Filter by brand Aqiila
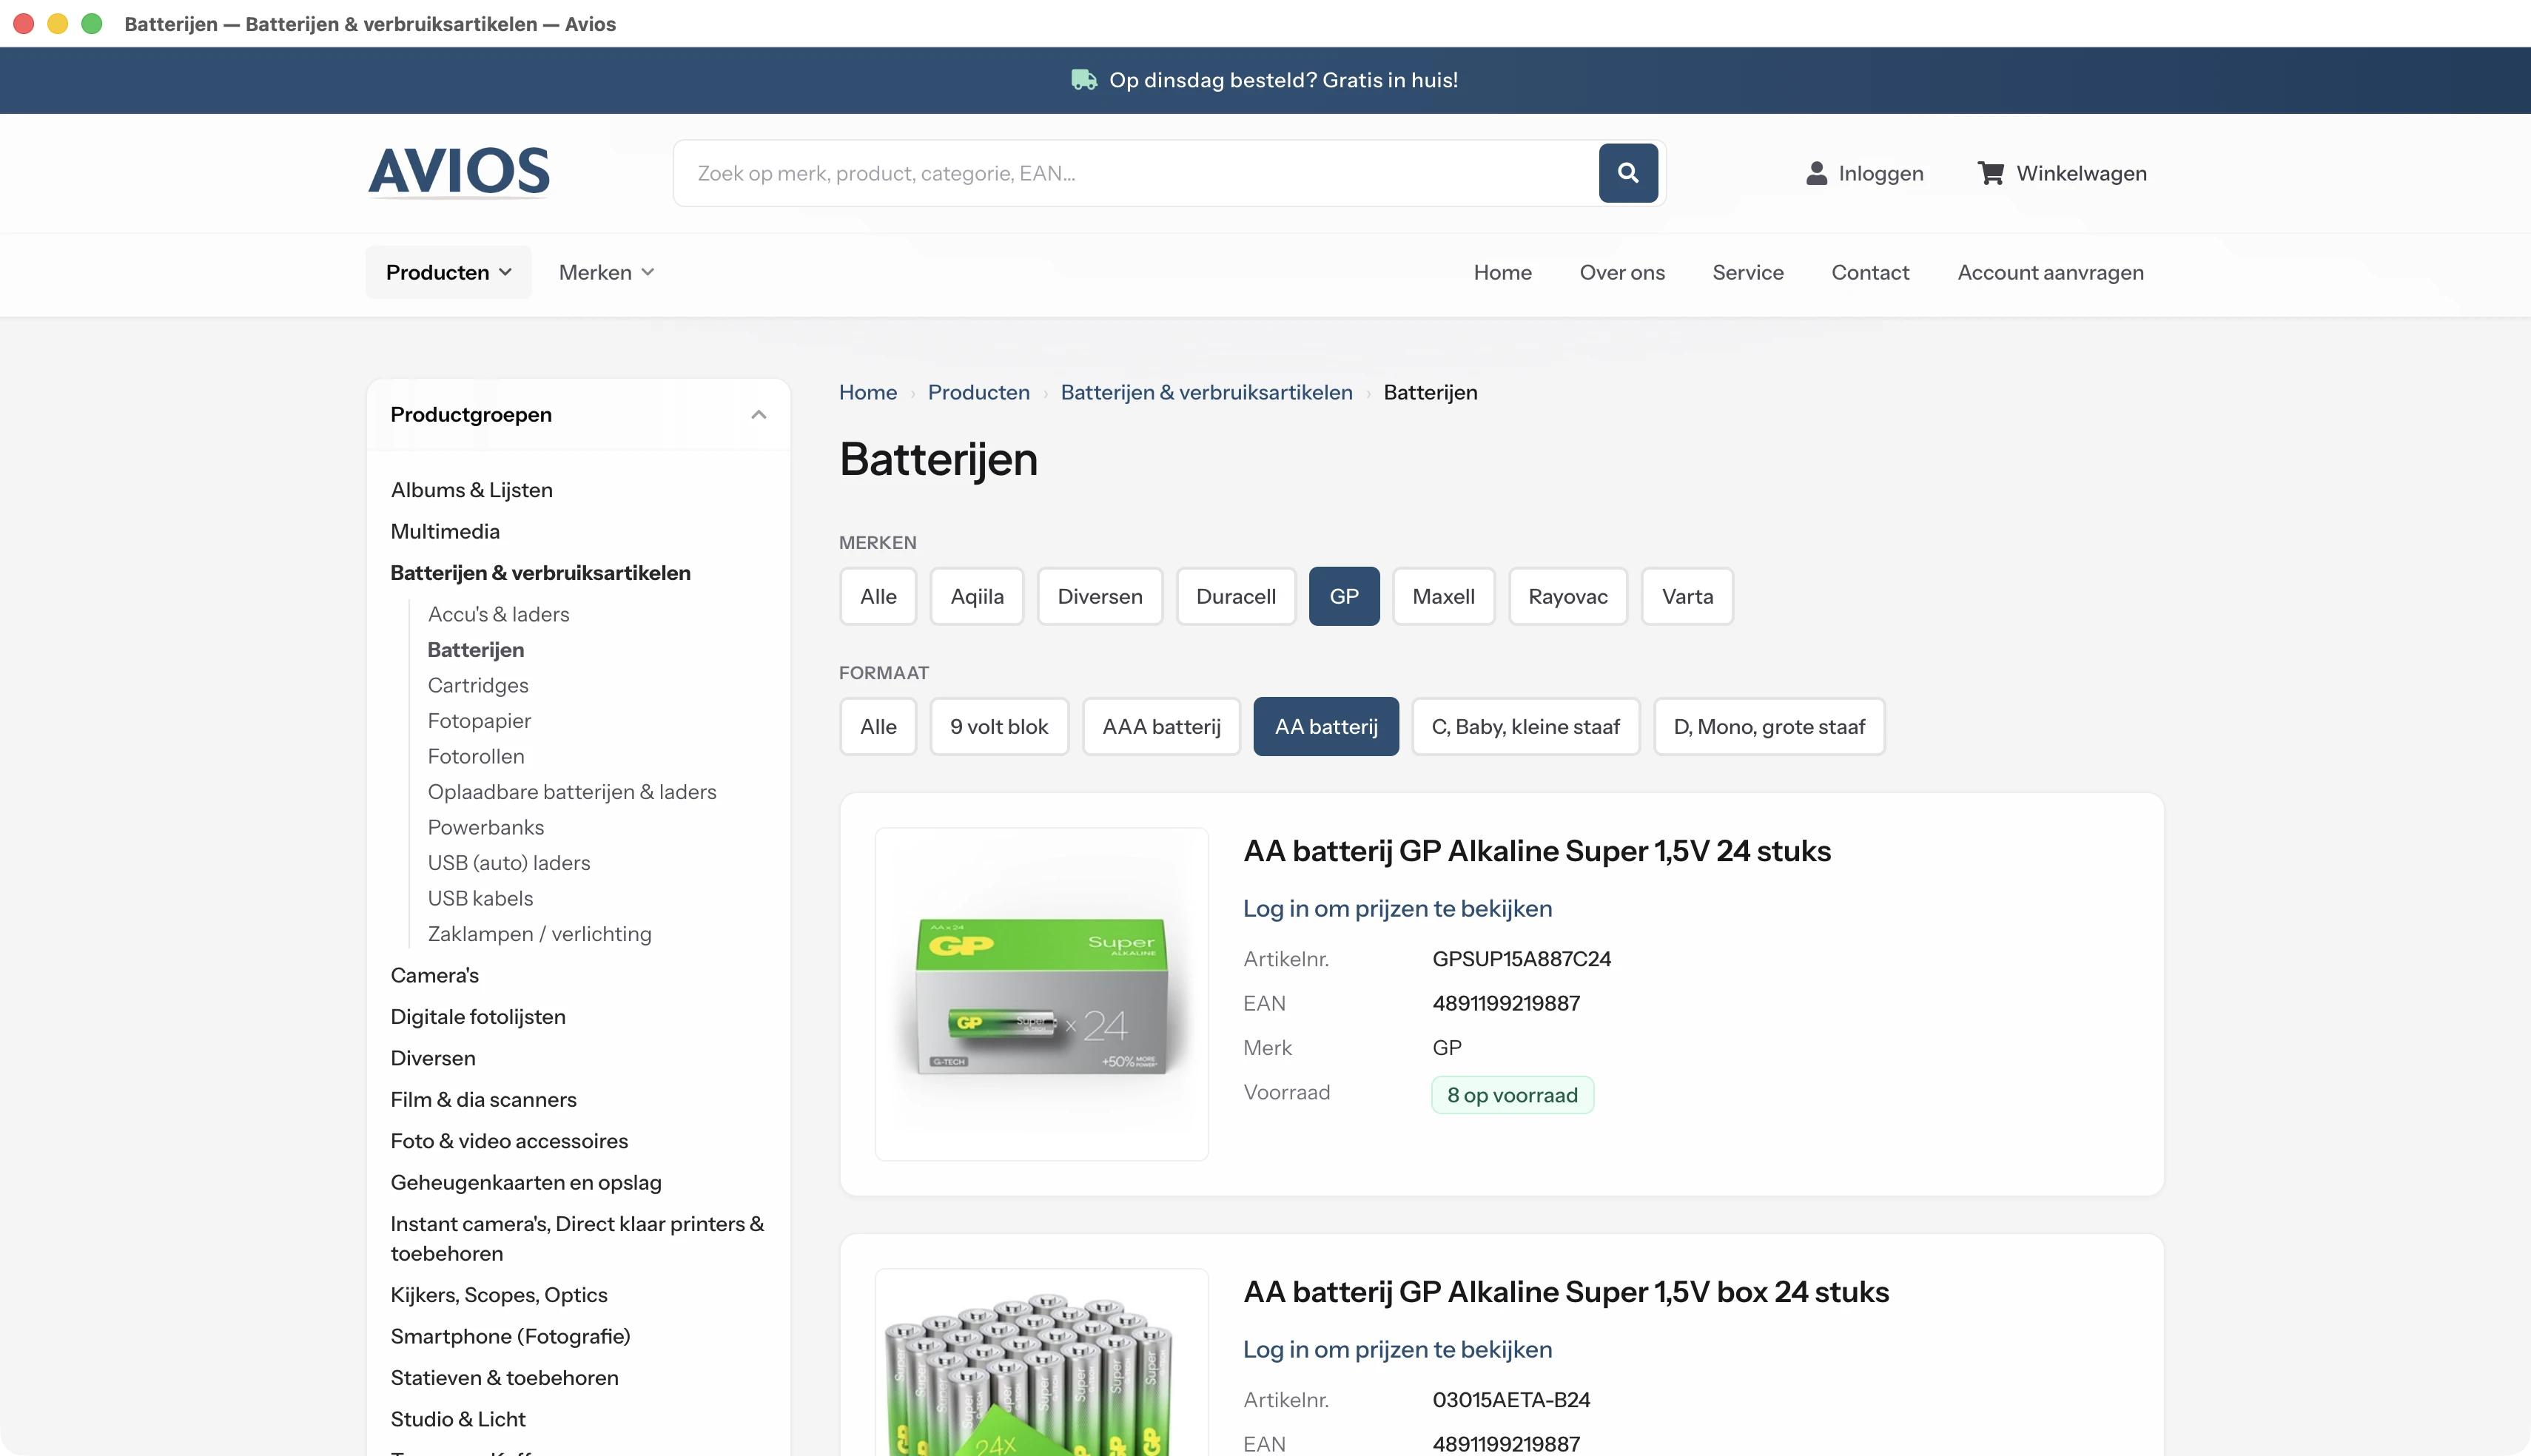This screenshot has height=1456, width=2531. pyautogui.click(x=977, y=597)
